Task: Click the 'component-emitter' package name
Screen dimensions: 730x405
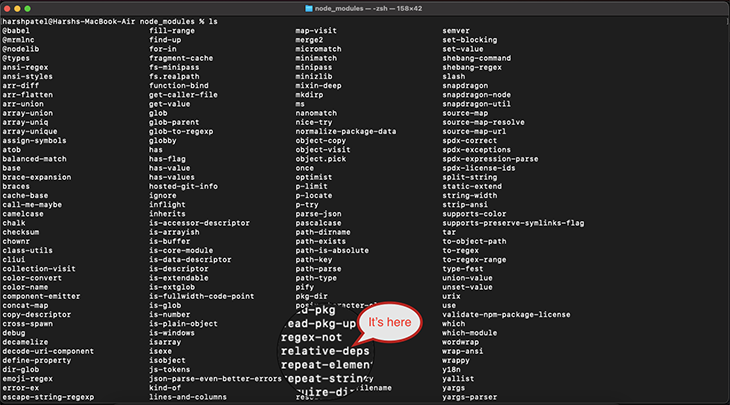Action: [x=41, y=297]
